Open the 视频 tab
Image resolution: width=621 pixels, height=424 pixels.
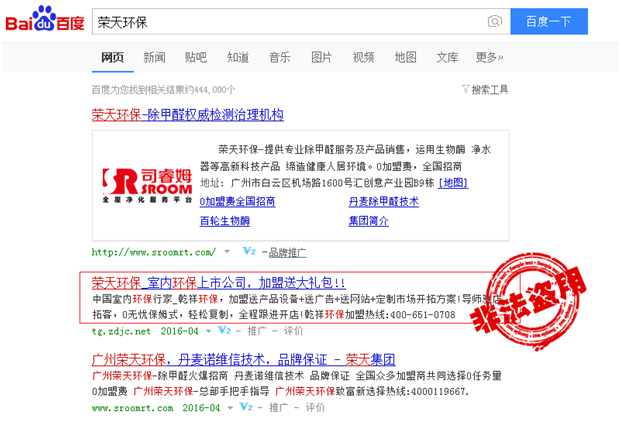(x=363, y=57)
